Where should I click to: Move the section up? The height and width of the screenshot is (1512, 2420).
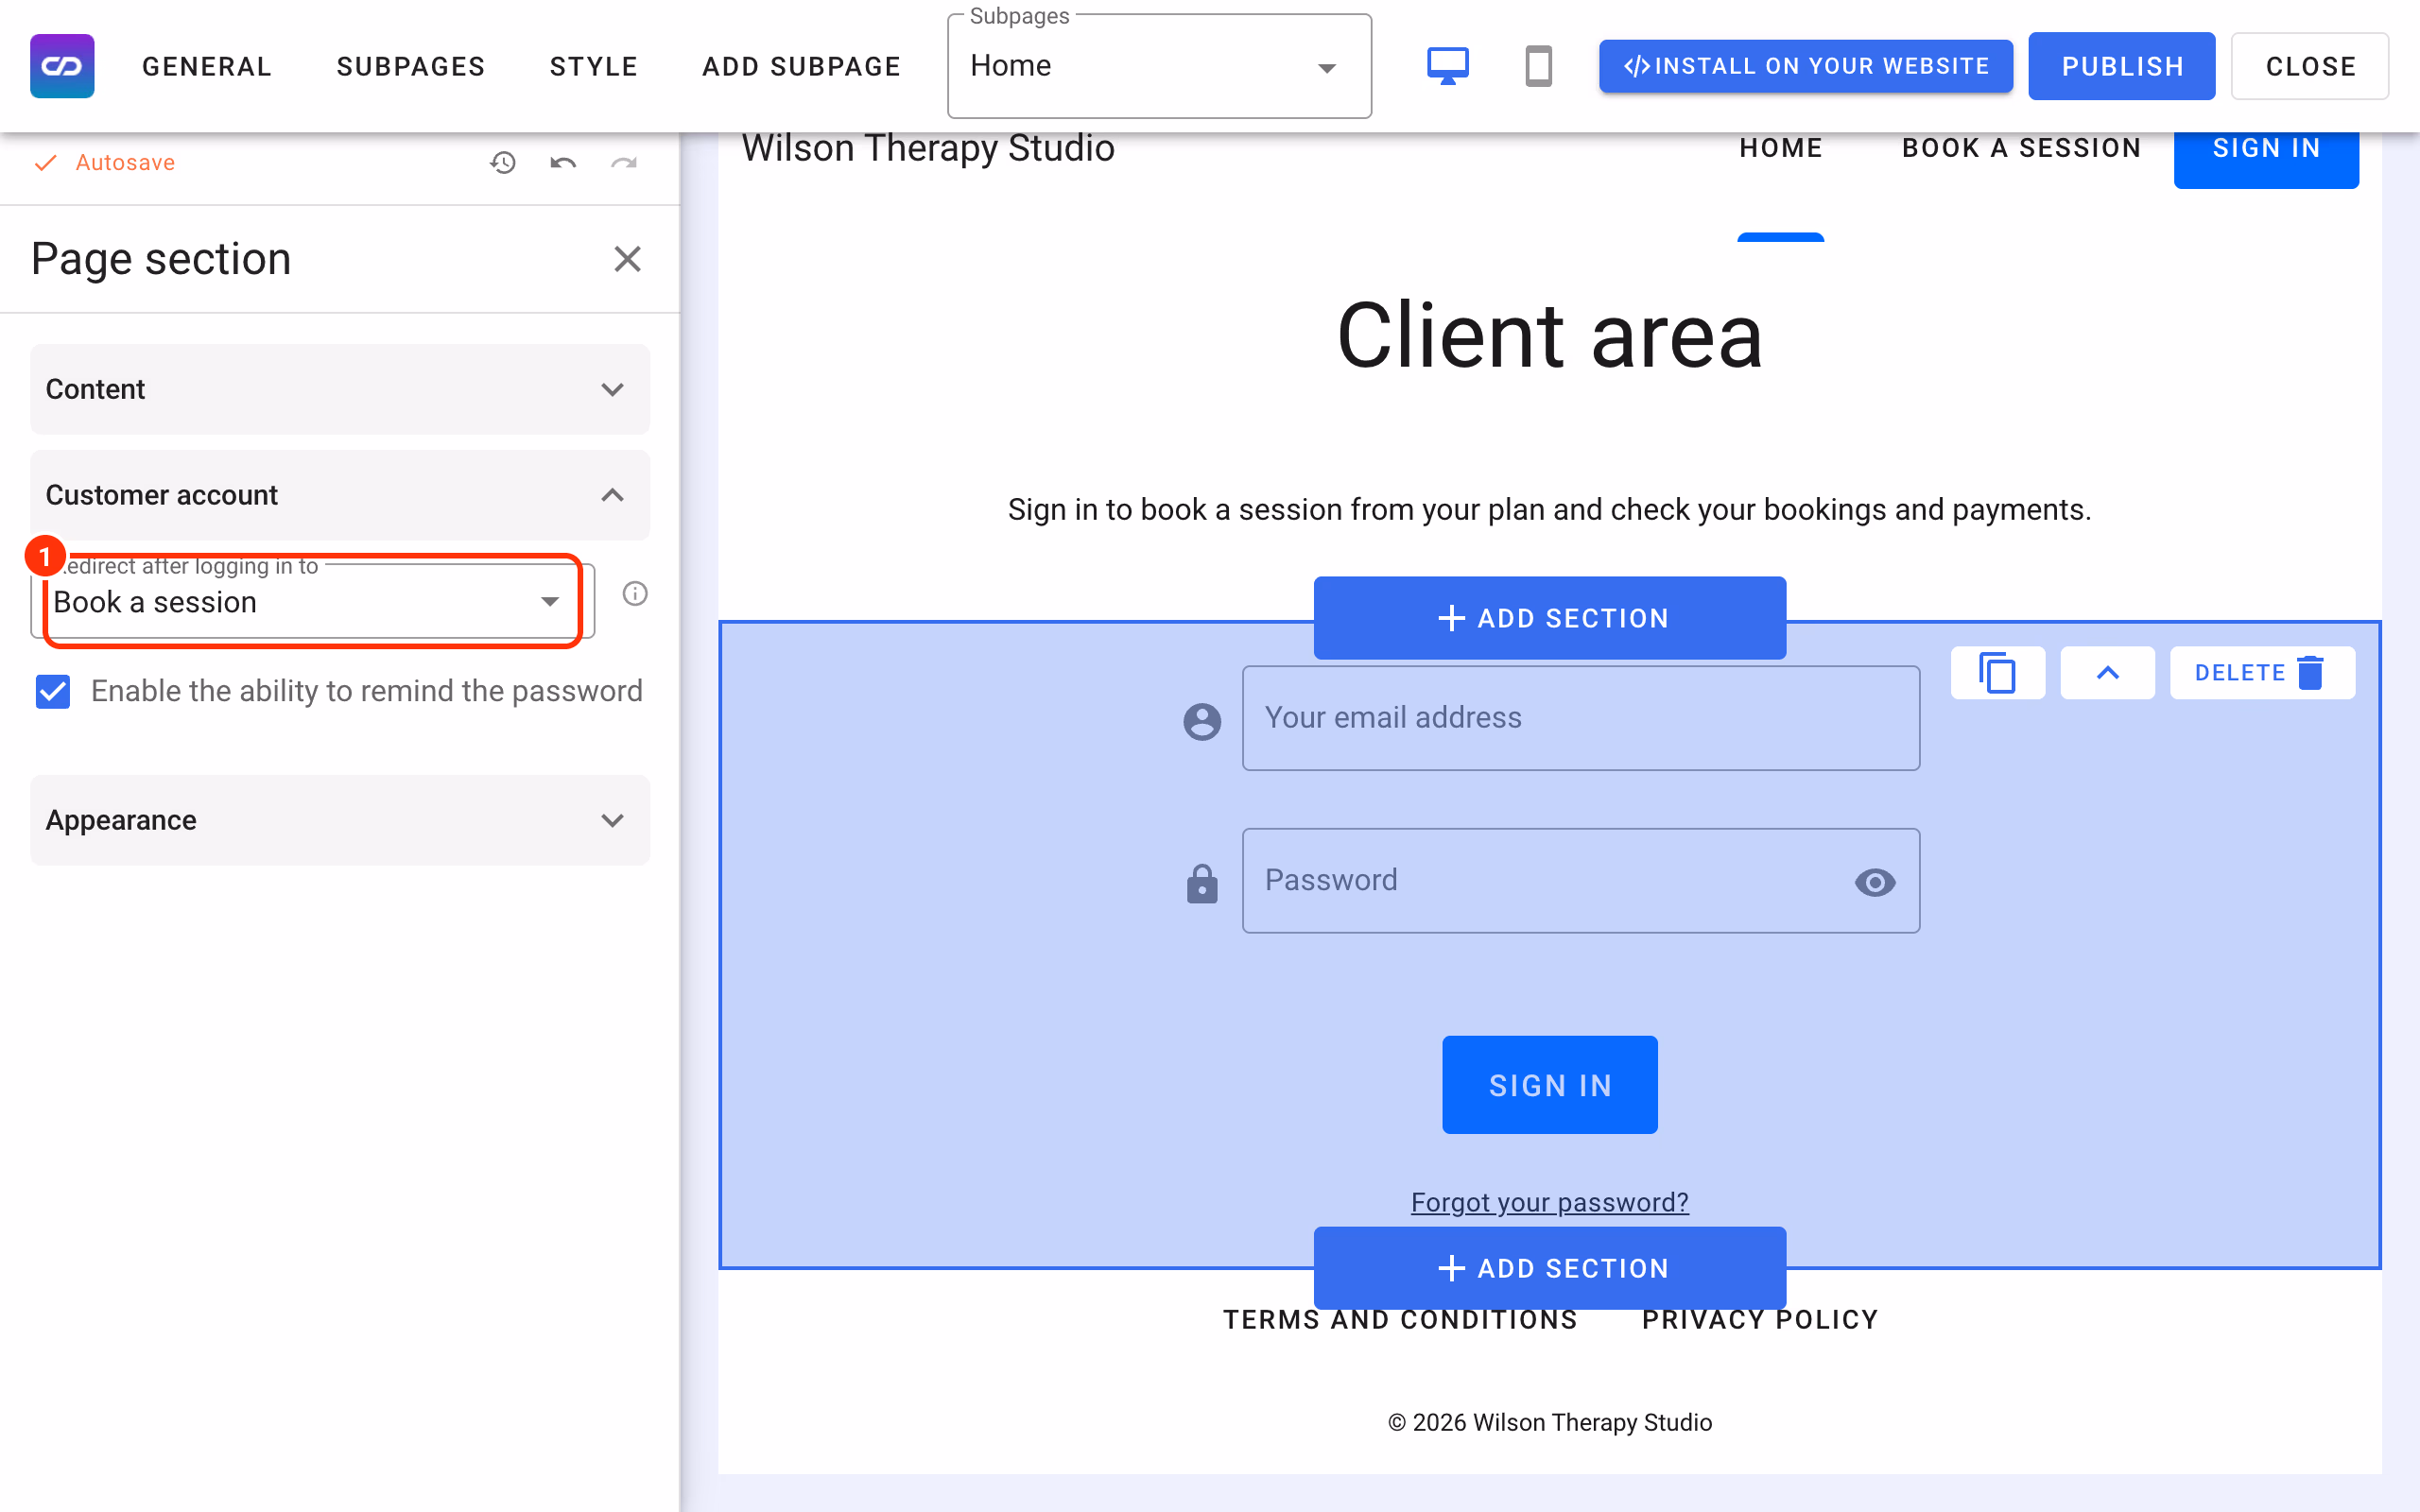pos(2107,672)
